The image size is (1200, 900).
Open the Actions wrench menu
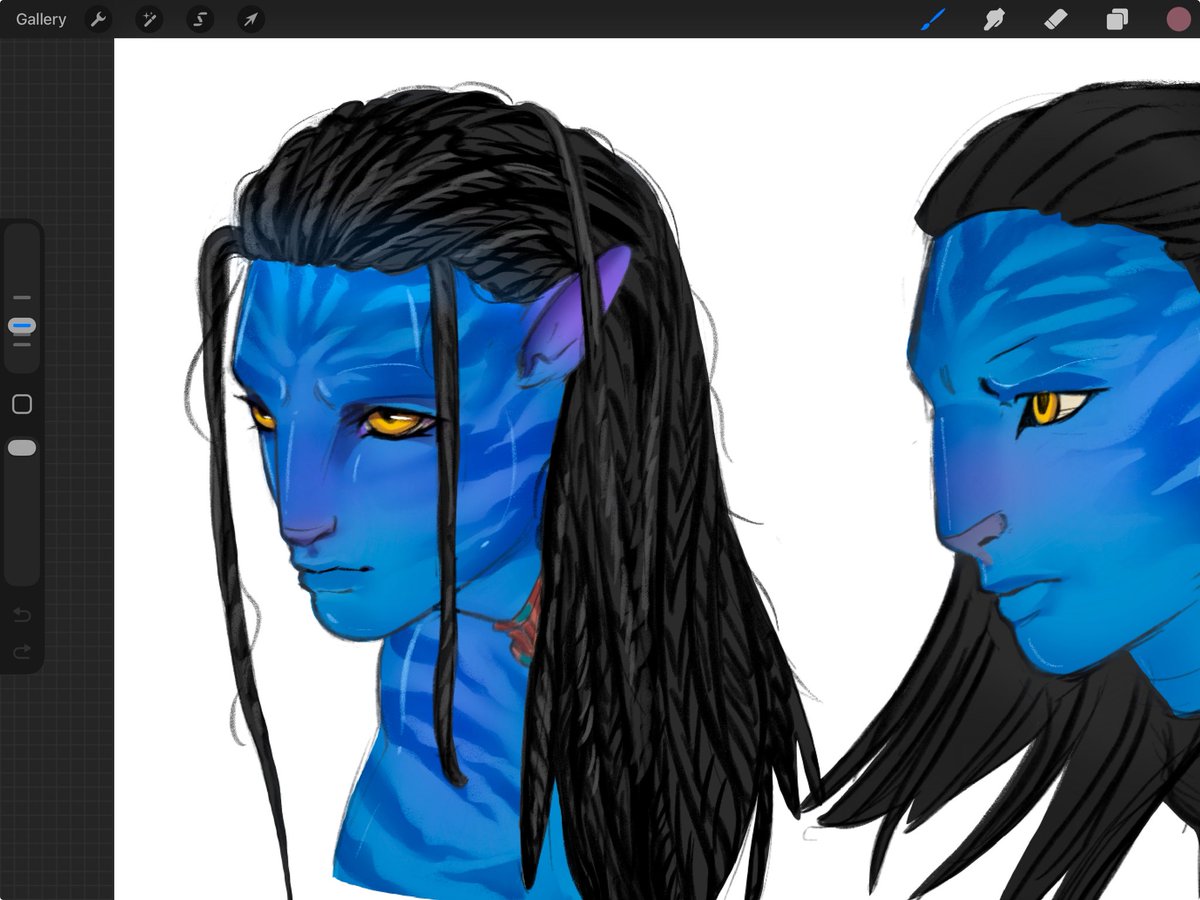98,19
